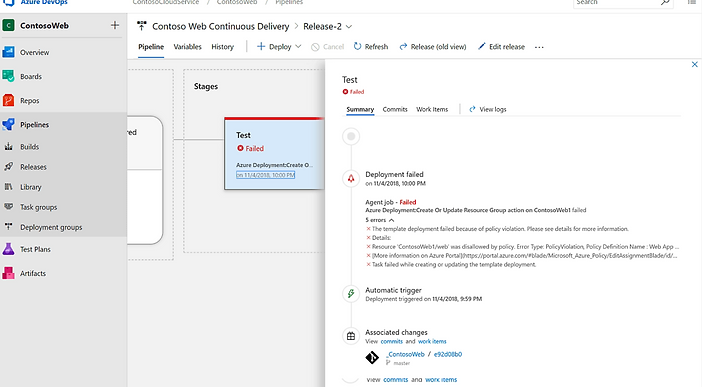Click the 'policy violation' error line

point(500,229)
